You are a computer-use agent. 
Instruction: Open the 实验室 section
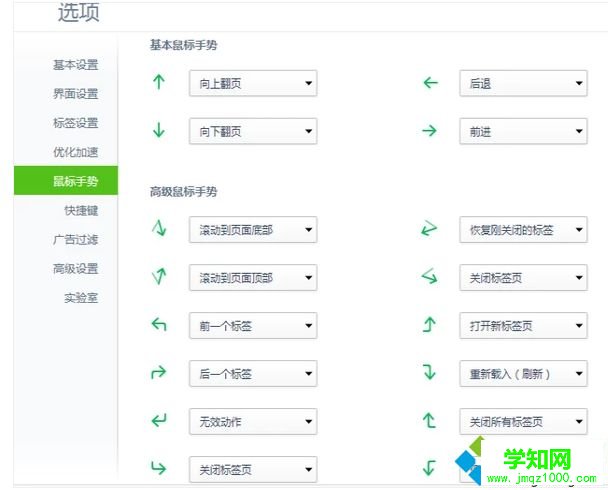(x=81, y=297)
